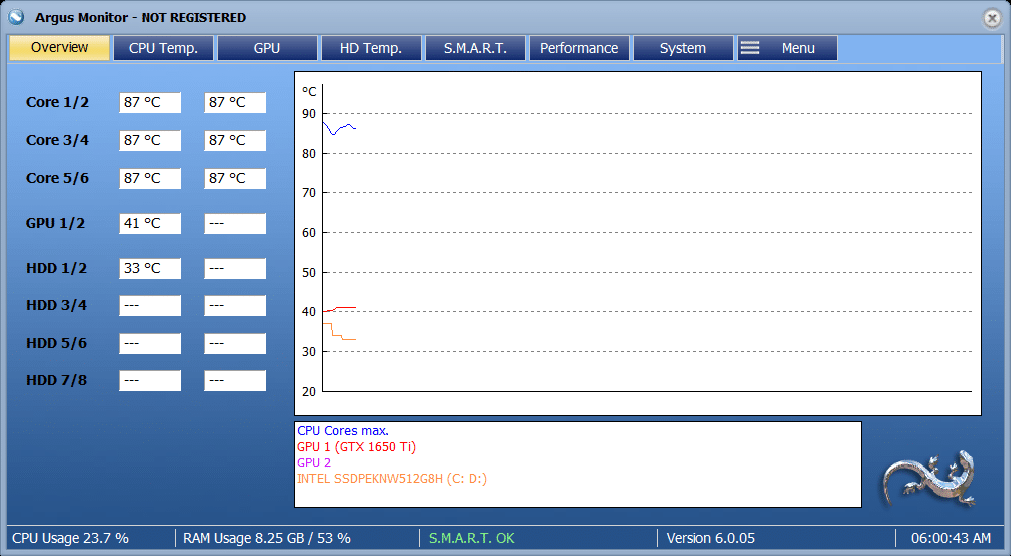Click the HDD 5/6 label
1011x556 pixels.
pos(56,343)
